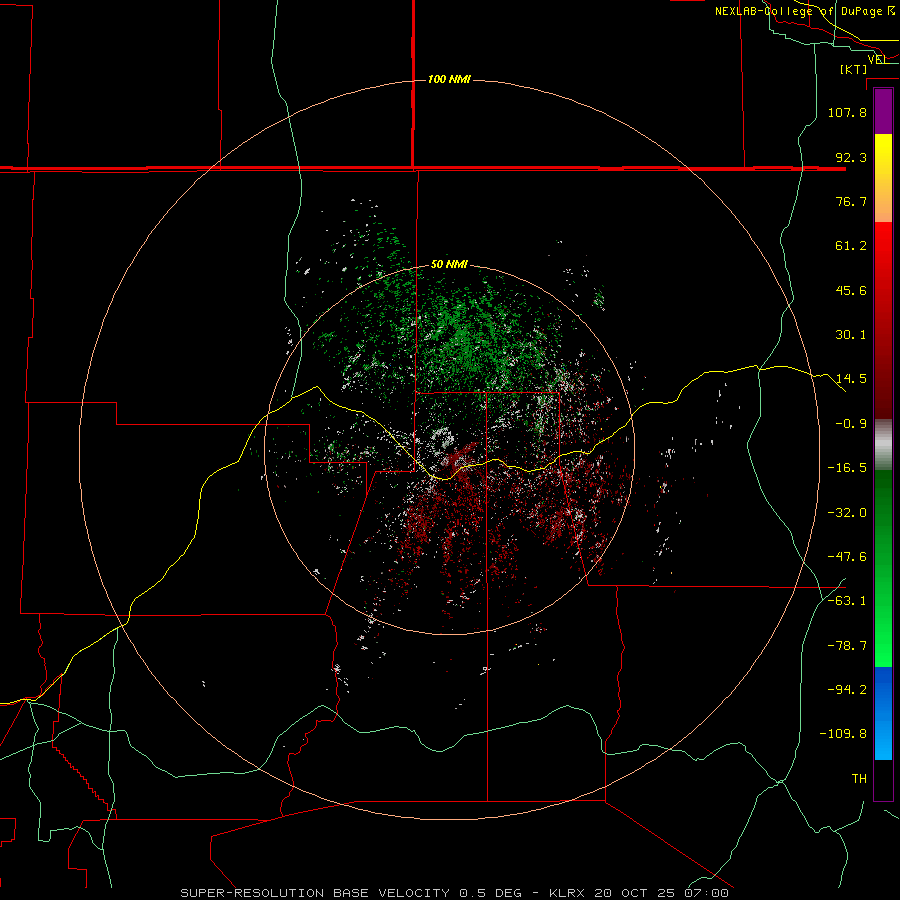Click the 45.6 velocity scale value
This screenshot has width=900, height=900.
(851, 290)
